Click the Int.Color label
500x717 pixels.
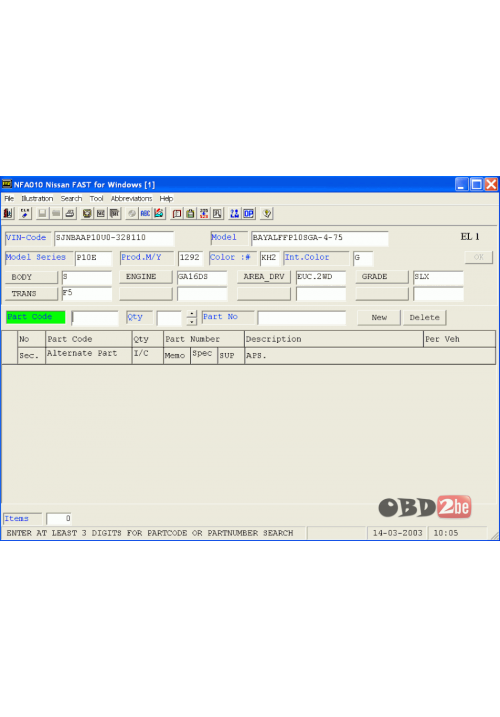[x=316, y=257]
